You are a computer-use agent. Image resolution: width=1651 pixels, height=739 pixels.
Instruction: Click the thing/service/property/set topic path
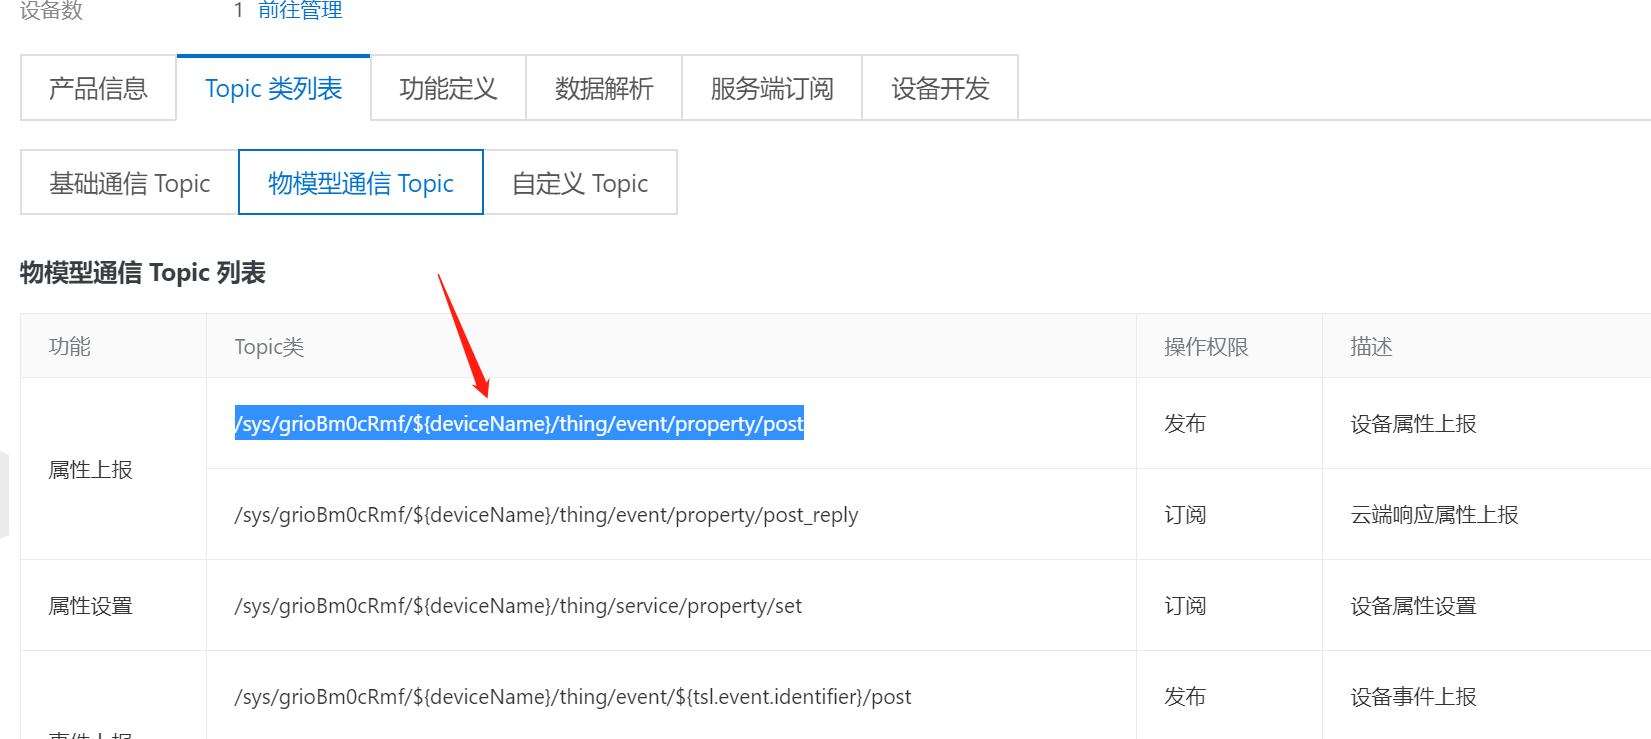click(x=518, y=605)
